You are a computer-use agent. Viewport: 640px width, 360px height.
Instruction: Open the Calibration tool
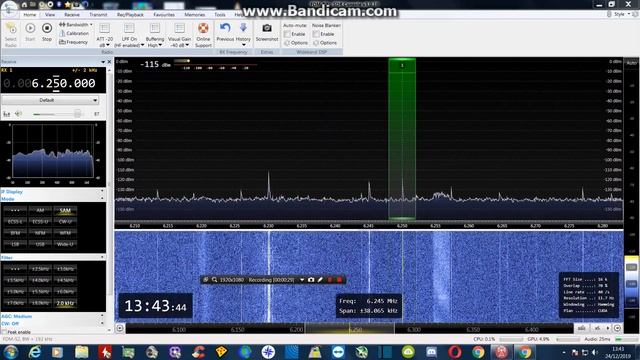74,33
